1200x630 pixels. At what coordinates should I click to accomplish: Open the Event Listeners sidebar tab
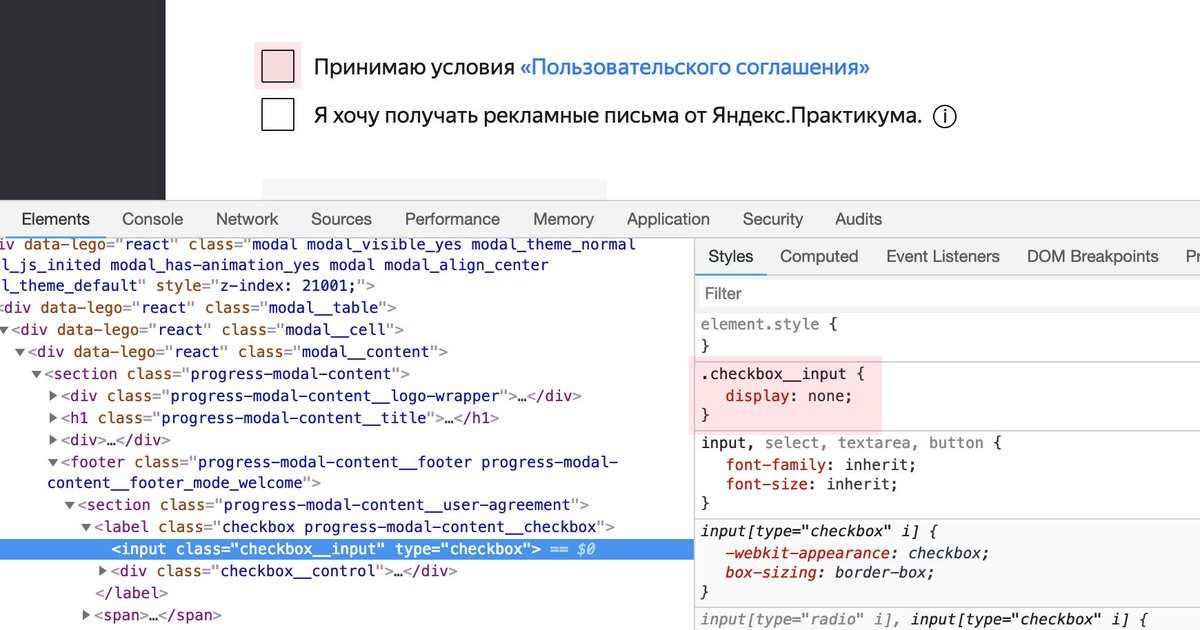coord(942,256)
